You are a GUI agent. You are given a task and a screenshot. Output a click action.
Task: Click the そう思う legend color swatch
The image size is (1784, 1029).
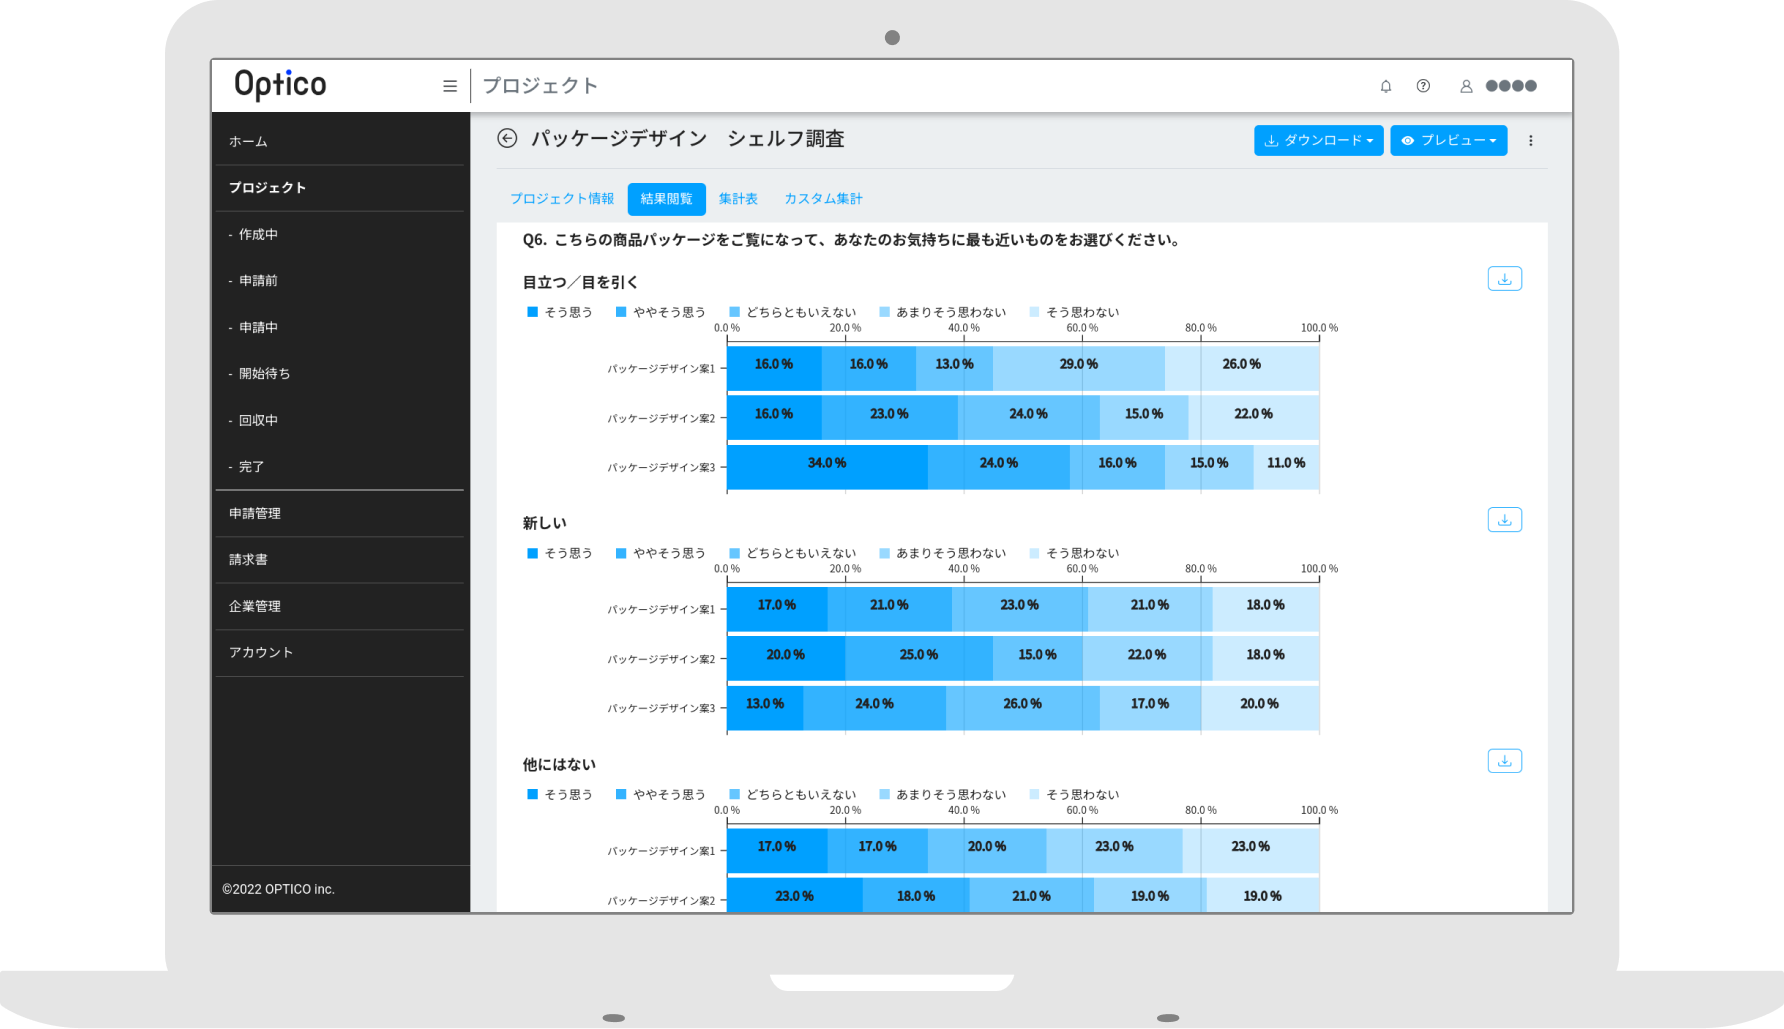[531, 311]
